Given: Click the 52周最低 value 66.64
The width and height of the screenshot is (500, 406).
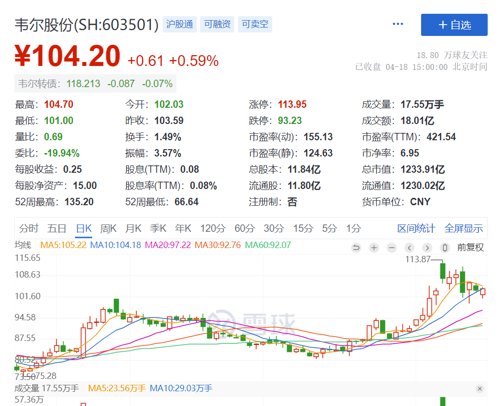Looking at the screenshot, I should pyautogui.click(x=186, y=202).
